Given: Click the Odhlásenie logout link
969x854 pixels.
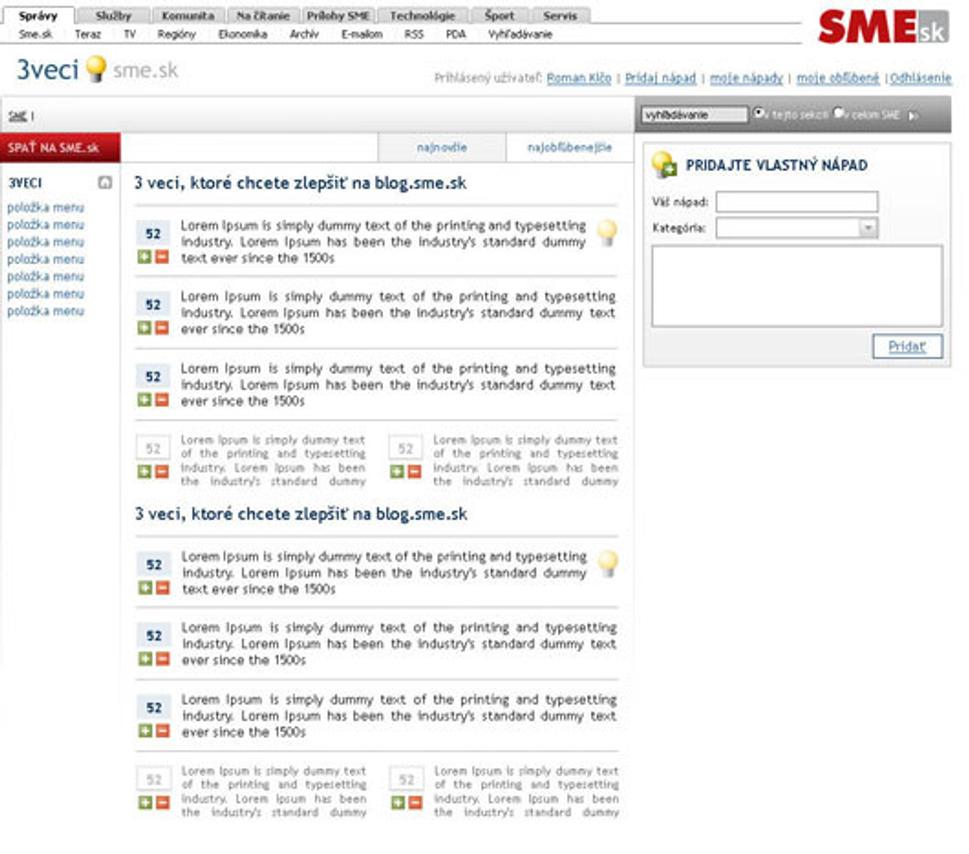Looking at the screenshot, I should tap(920, 78).
